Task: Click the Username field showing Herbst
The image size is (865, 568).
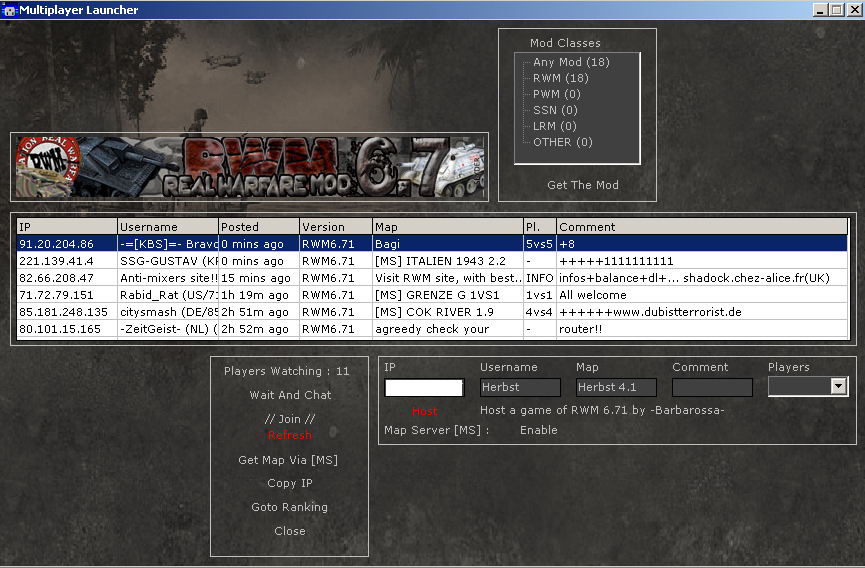Action: point(520,387)
